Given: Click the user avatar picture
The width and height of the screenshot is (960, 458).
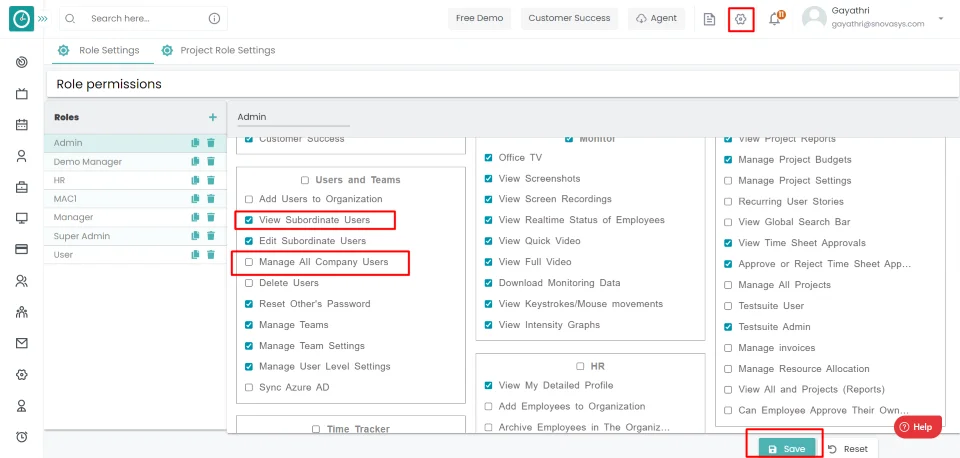Looking at the screenshot, I should tap(814, 18).
